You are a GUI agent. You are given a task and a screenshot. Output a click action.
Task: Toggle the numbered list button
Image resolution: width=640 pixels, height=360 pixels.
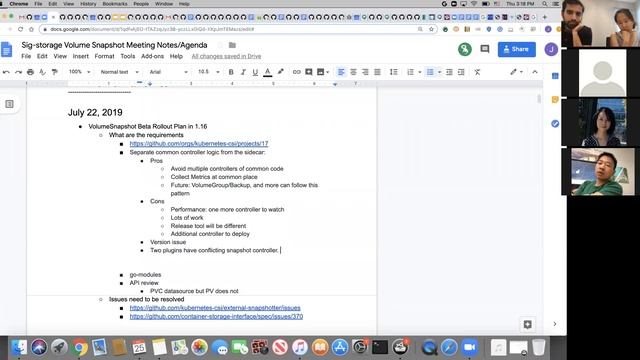click(411, 72)
